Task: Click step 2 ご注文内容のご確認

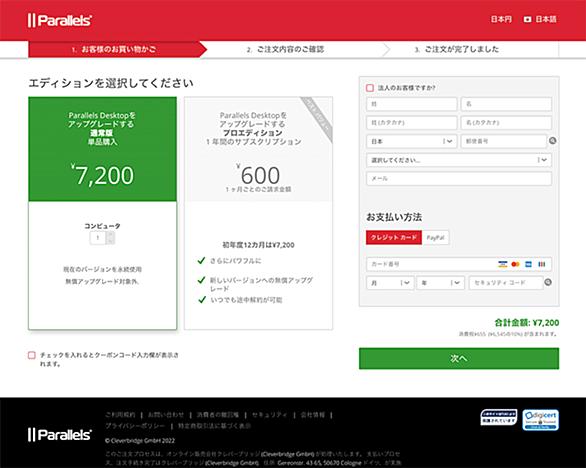Action: coord(285,49)
